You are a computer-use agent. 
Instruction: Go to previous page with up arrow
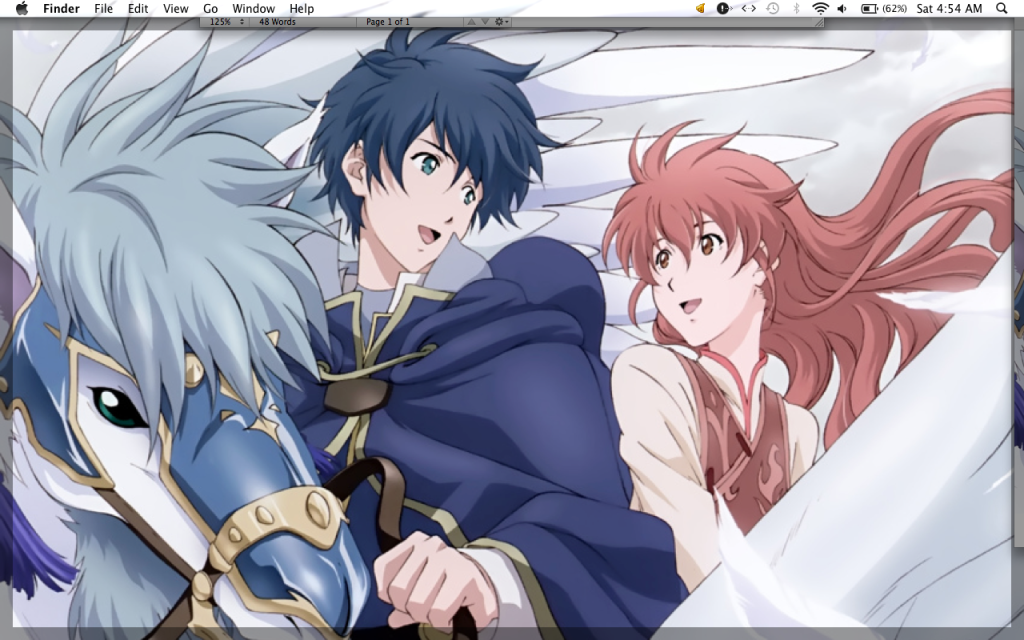tap(472, 21)
